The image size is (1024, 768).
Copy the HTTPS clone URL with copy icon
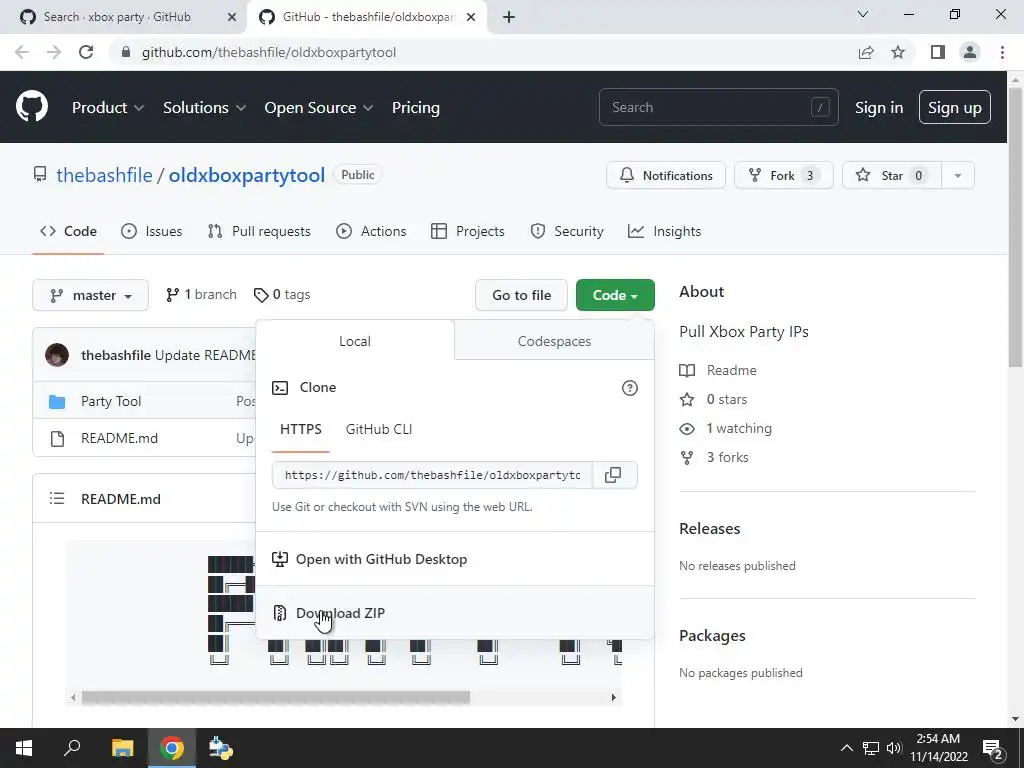pyautogui.click(x=613, y=475)
